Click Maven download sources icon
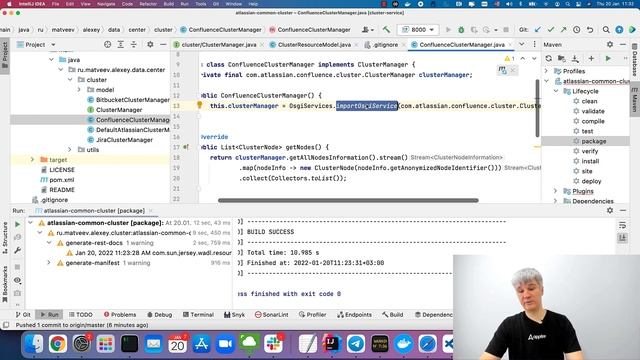This screenshot has height=360, width=640. (575, 58)
